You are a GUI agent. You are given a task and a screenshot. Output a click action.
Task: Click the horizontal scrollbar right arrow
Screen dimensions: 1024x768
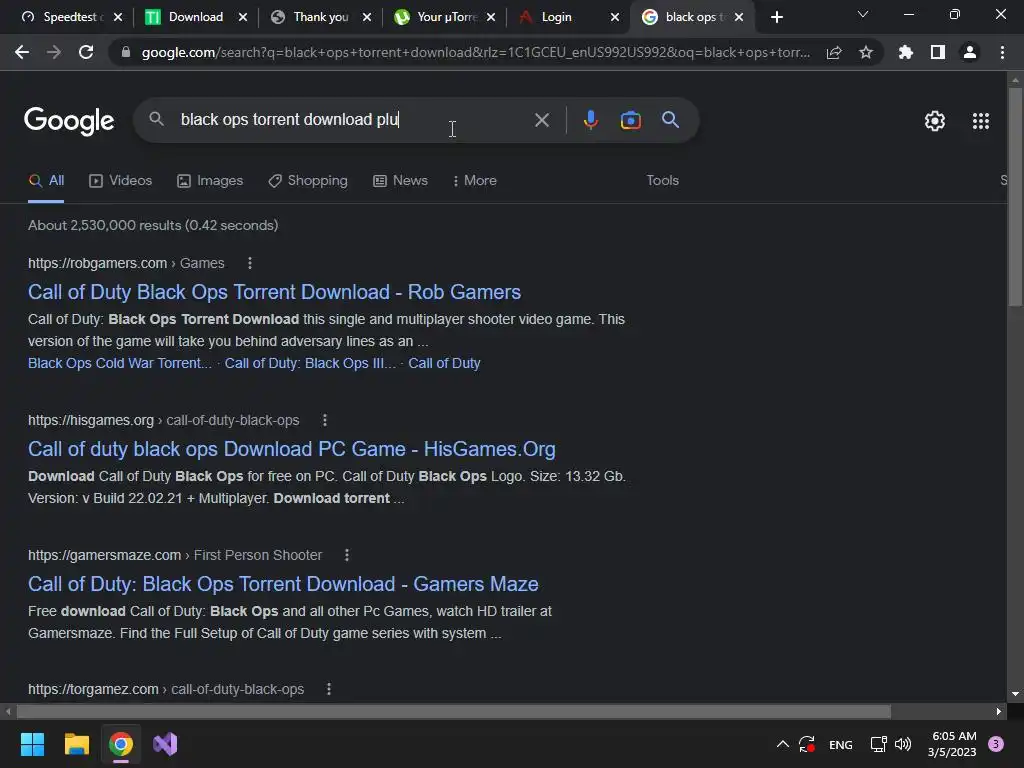[x=999, y=711]
